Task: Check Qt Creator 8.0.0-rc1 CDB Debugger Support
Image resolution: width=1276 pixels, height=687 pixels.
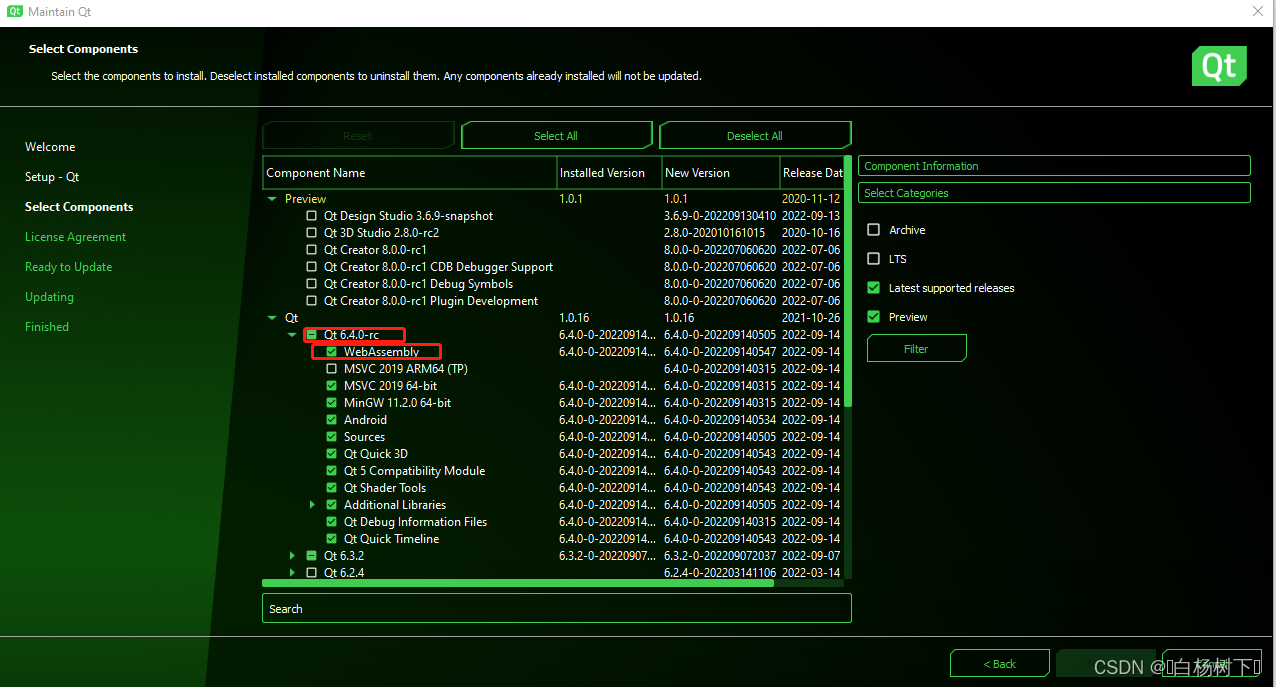Action: click(x=312, y=267)
